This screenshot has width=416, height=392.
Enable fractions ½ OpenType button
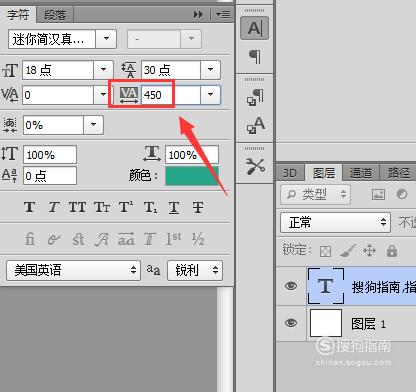(198, 239)
